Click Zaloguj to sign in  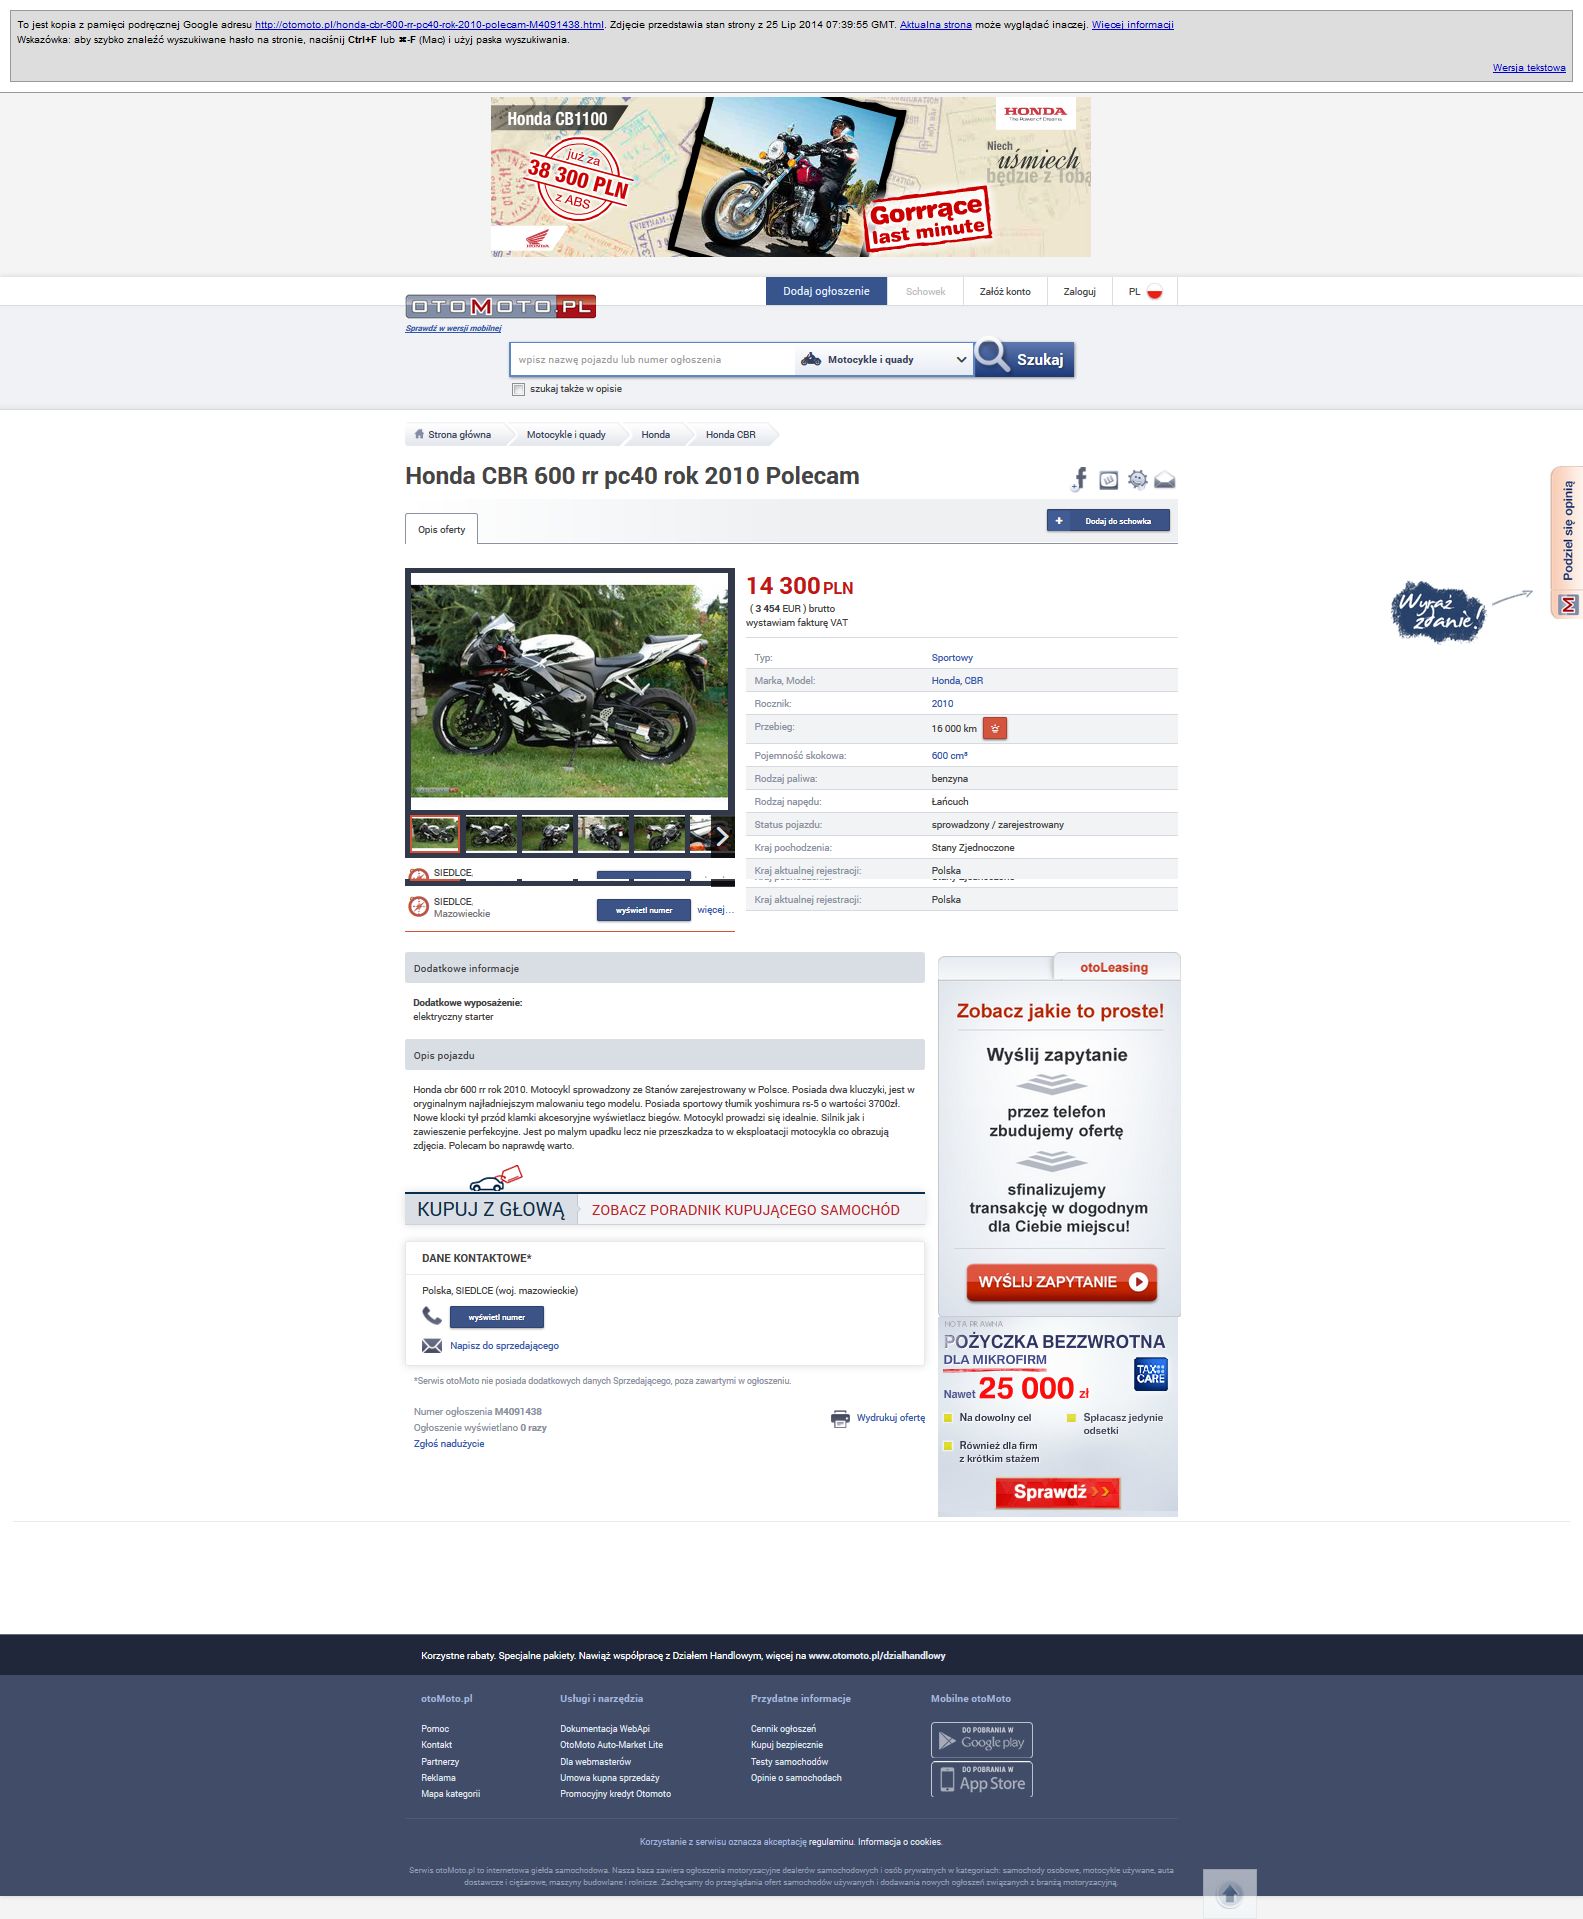(1080, 291)
